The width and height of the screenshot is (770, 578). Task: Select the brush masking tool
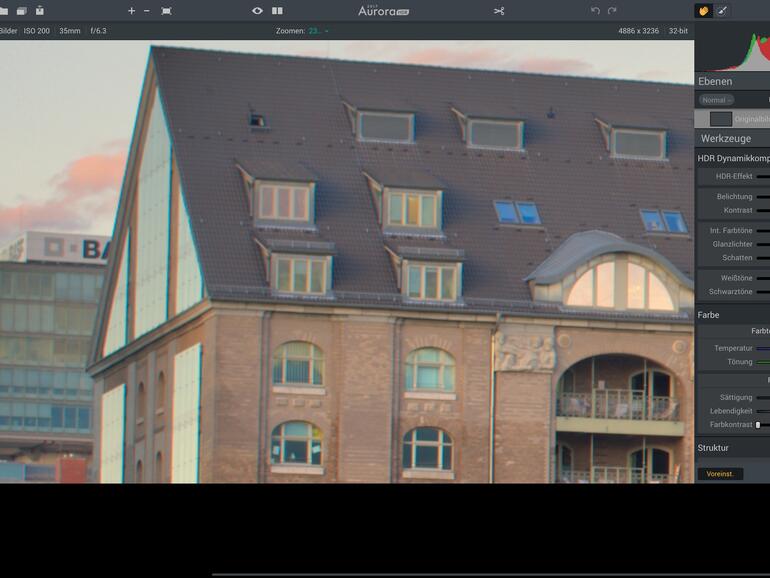tap(722, 11)
